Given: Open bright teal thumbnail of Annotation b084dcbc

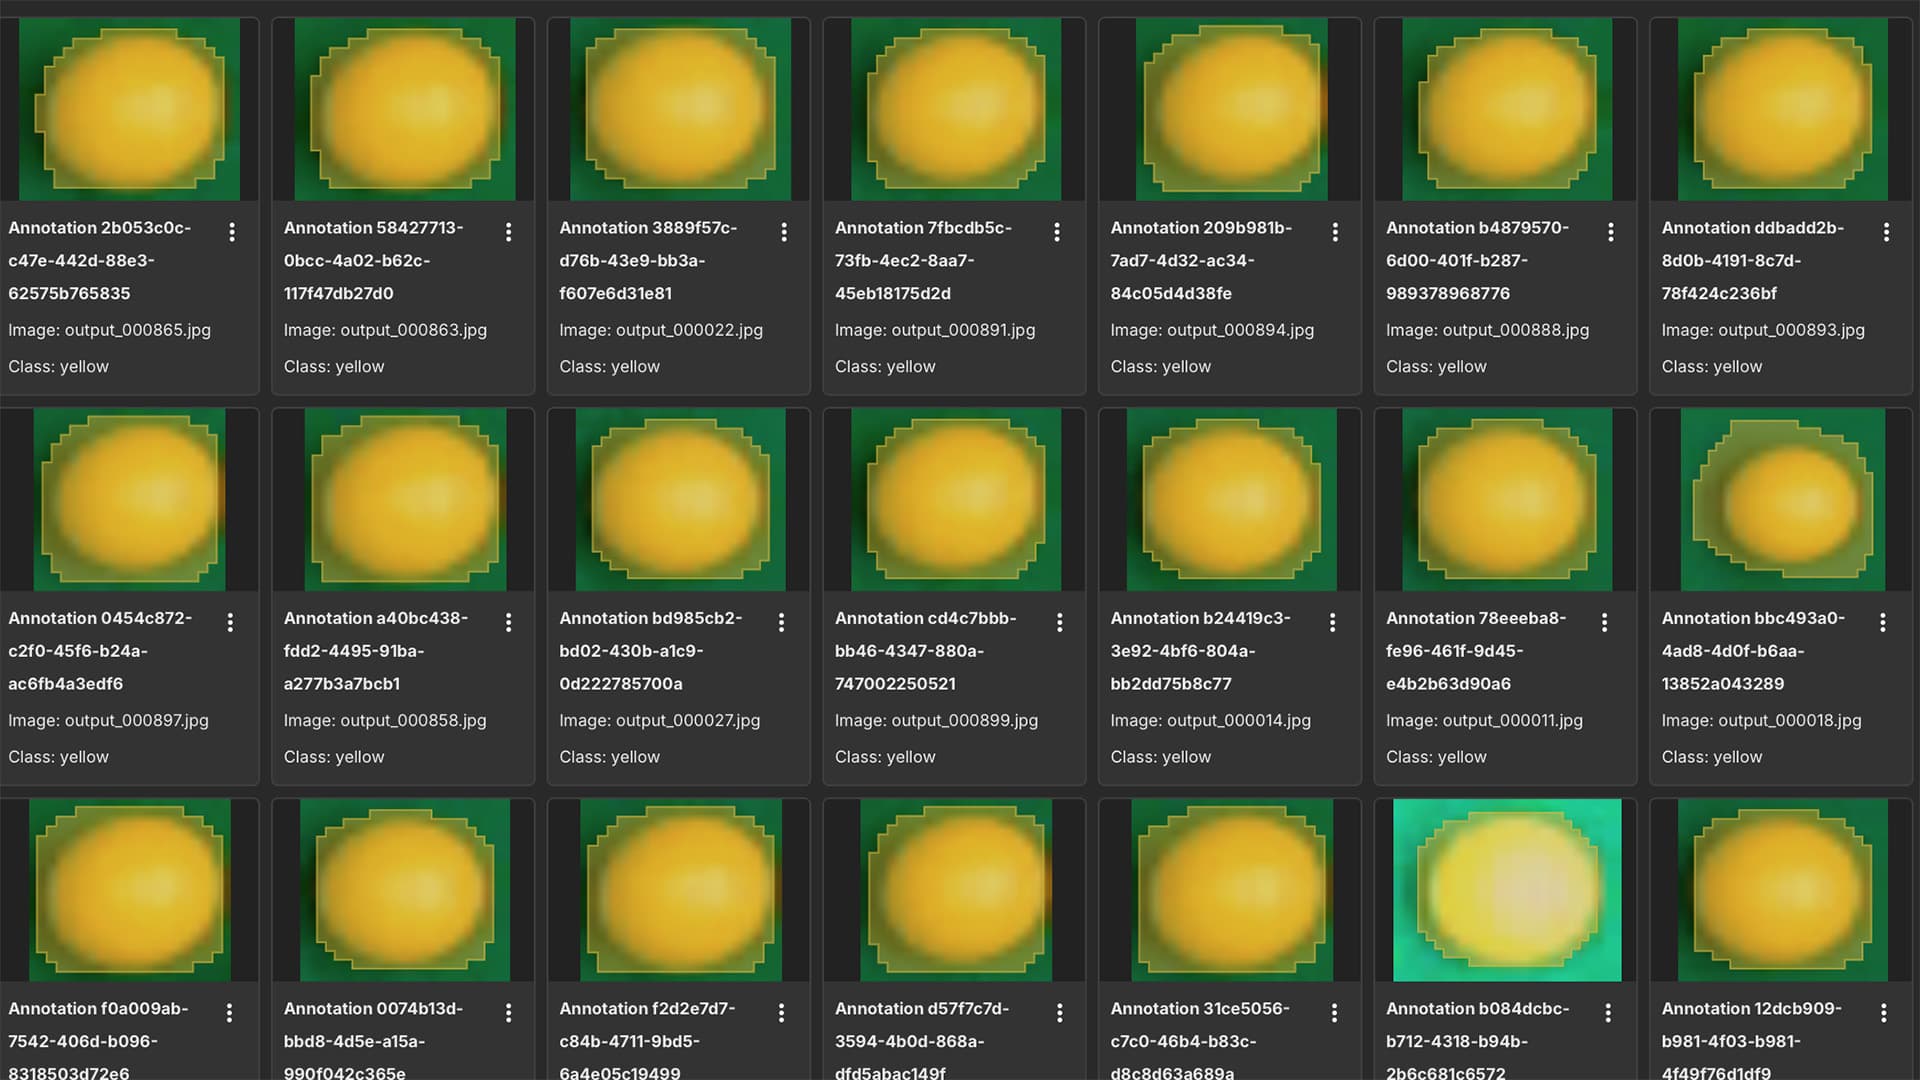Looking at the screenshot, I should tap(1507, 890).
